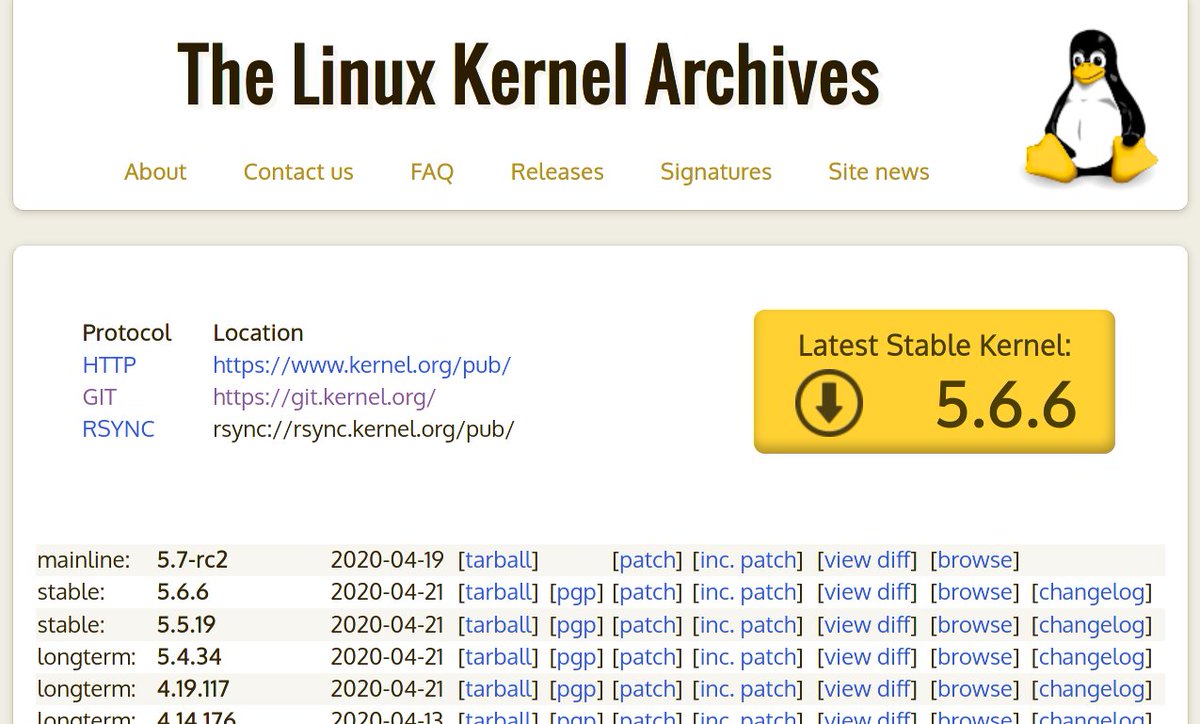View diff for longterm 5.4.34

pos(868,657)
